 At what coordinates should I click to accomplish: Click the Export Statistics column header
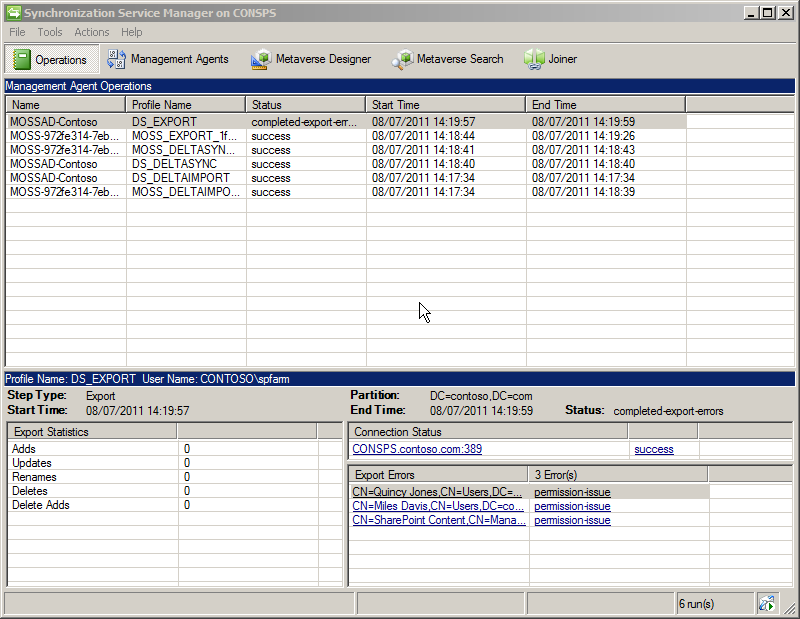point(92,432)
